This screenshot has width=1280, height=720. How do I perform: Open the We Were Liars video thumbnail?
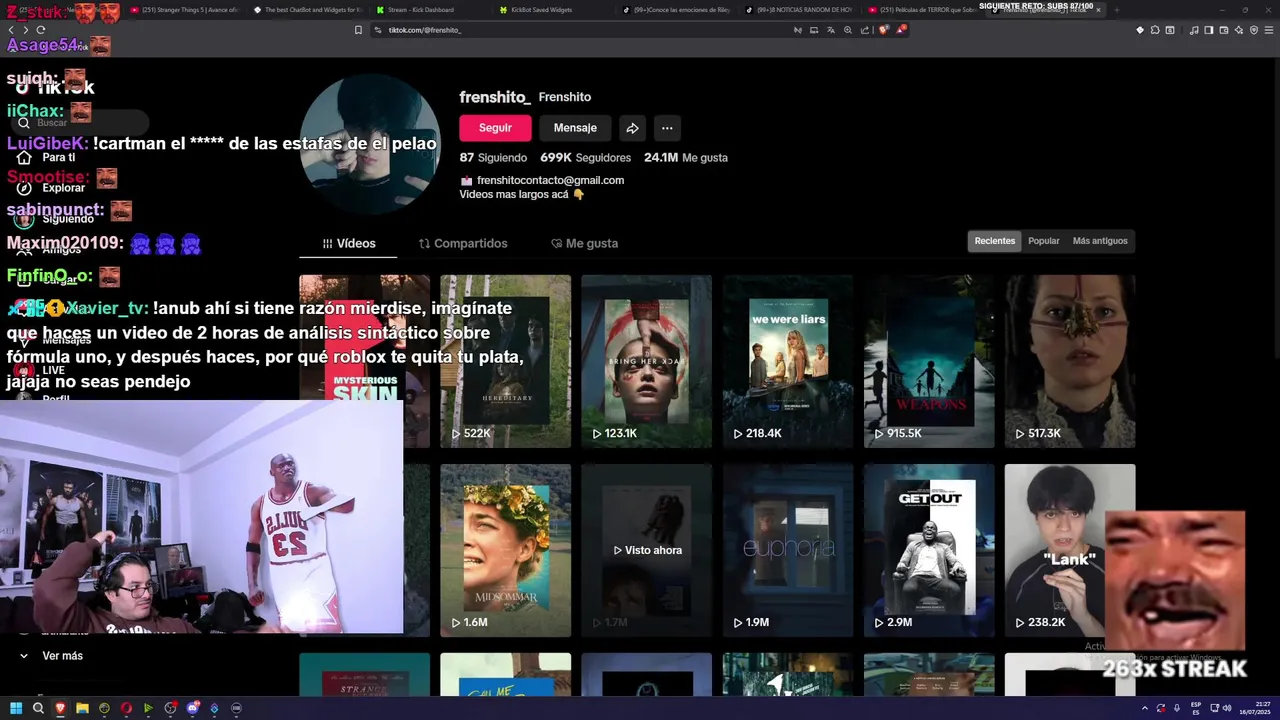point(788,361)
